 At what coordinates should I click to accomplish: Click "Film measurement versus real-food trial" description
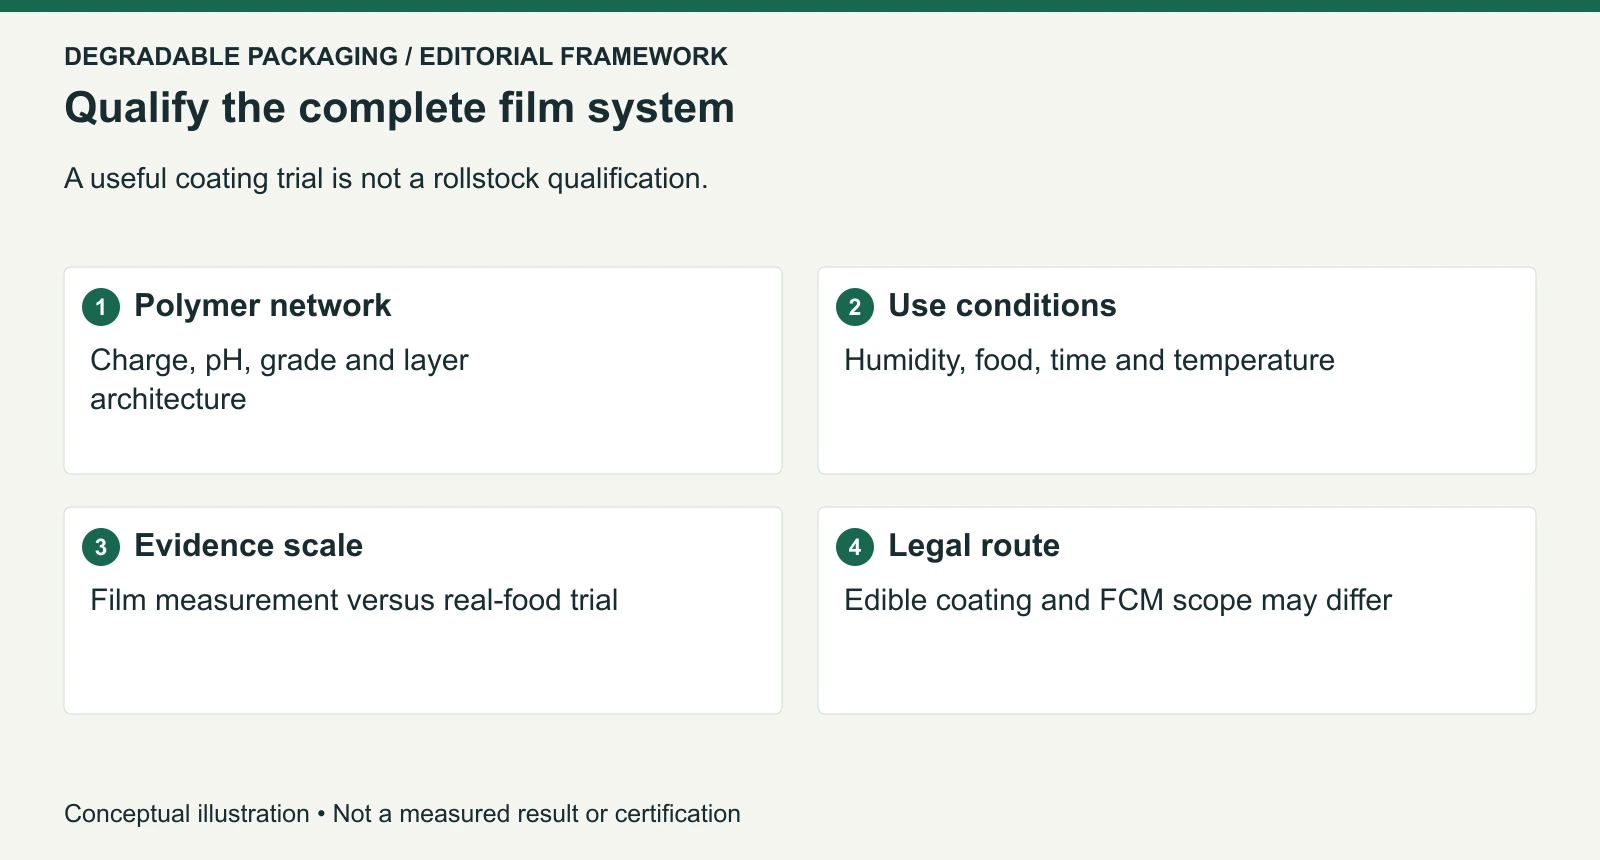(x=354, y=600)
